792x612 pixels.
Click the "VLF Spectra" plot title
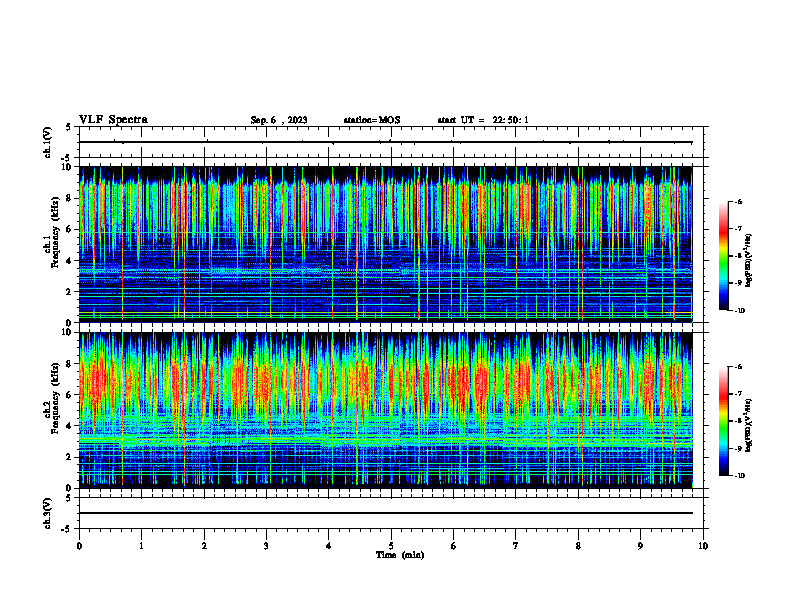click(113, 120)
